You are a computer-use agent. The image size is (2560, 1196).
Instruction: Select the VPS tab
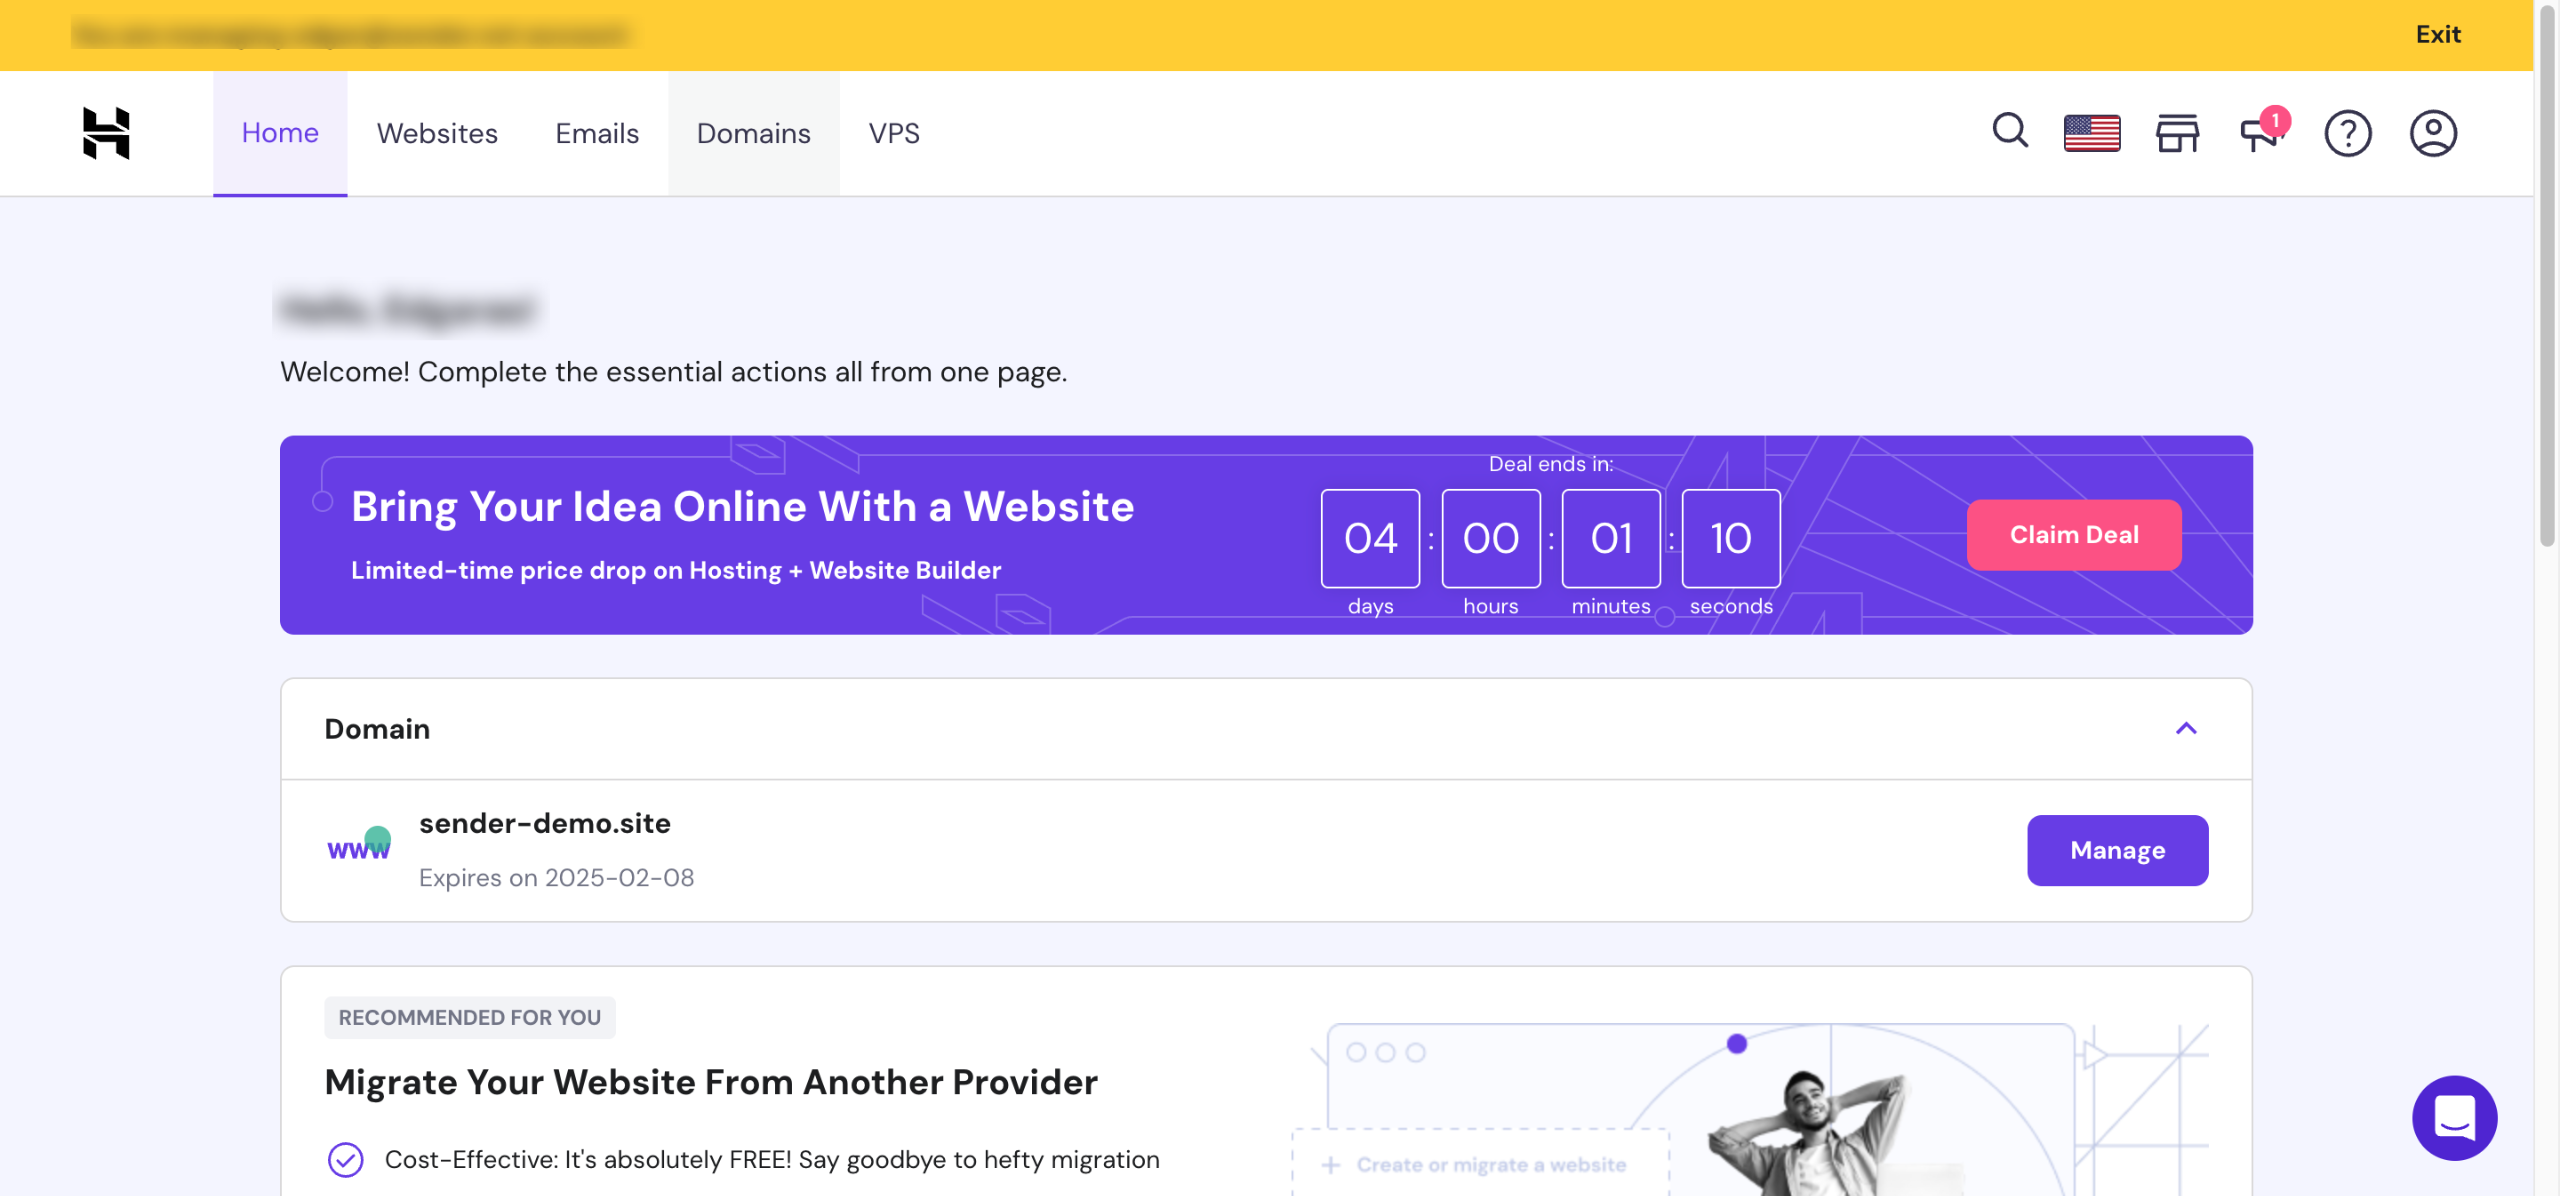[x=894, y=133]
